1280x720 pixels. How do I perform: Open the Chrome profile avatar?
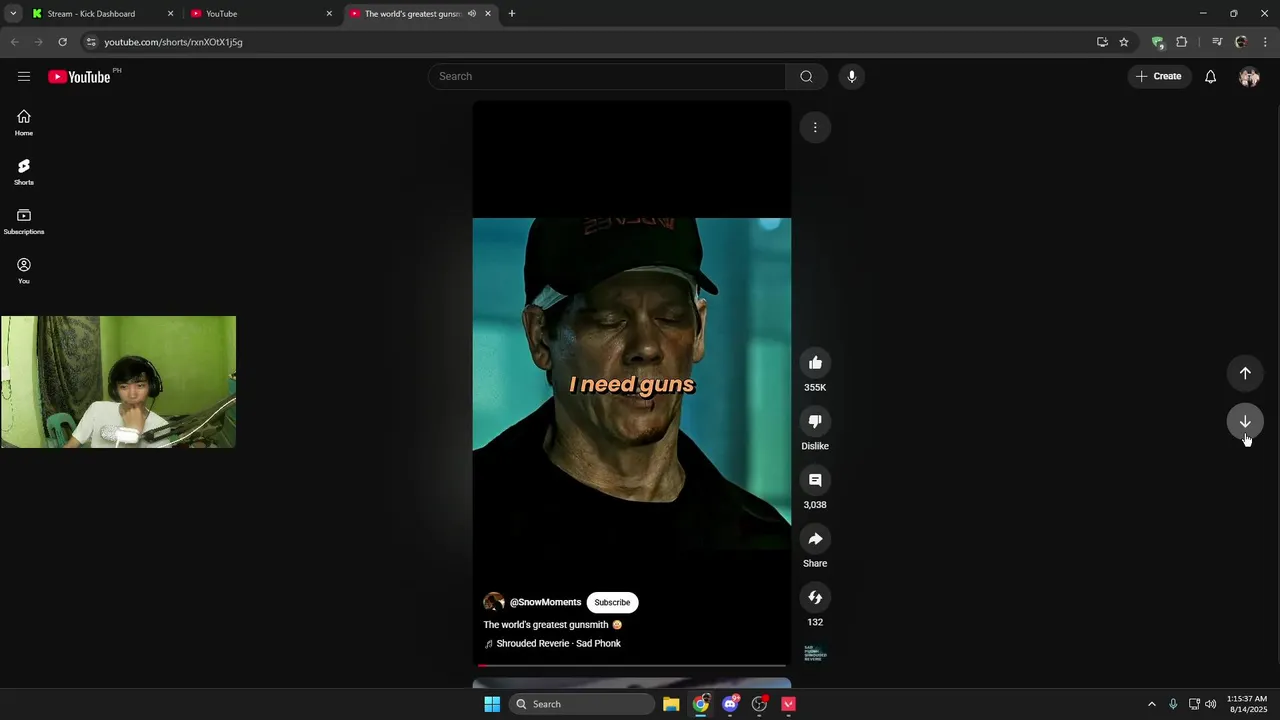click(1241, 42)
